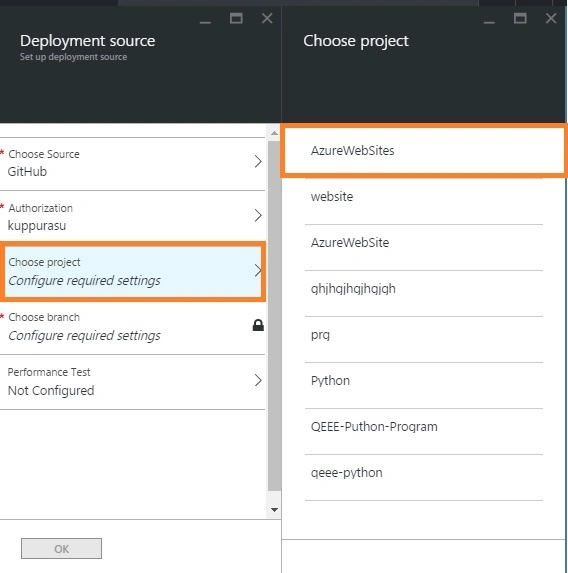Screen dimensions: 568x573
Task: Click the scrollbar down arrow
Action: point(274,509)
